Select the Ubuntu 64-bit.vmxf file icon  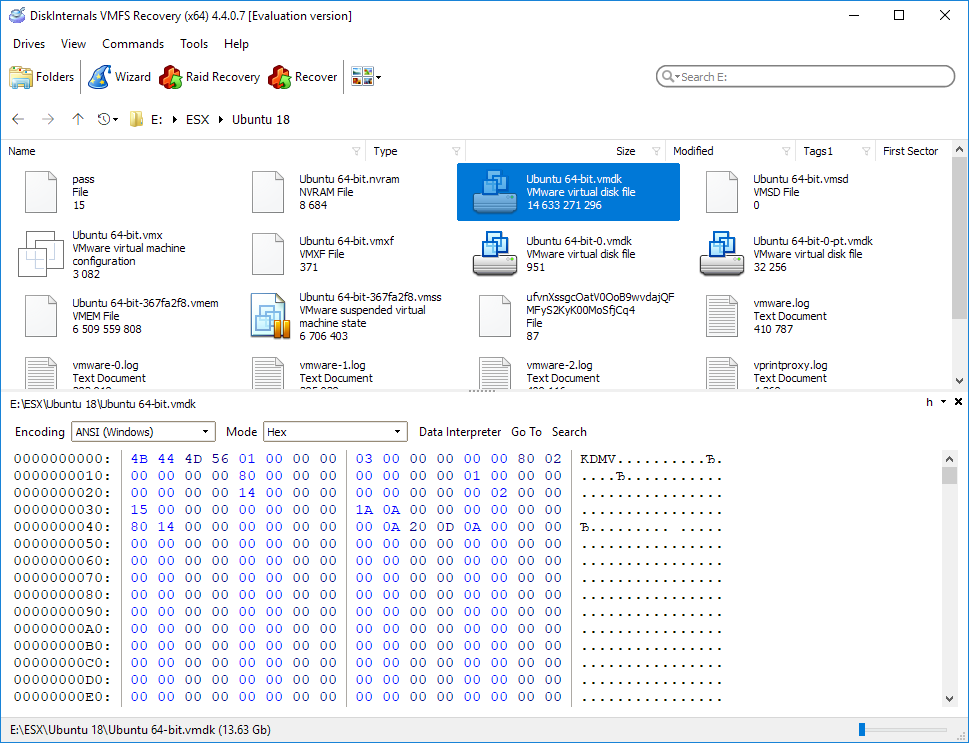click(x=268, y=254)
